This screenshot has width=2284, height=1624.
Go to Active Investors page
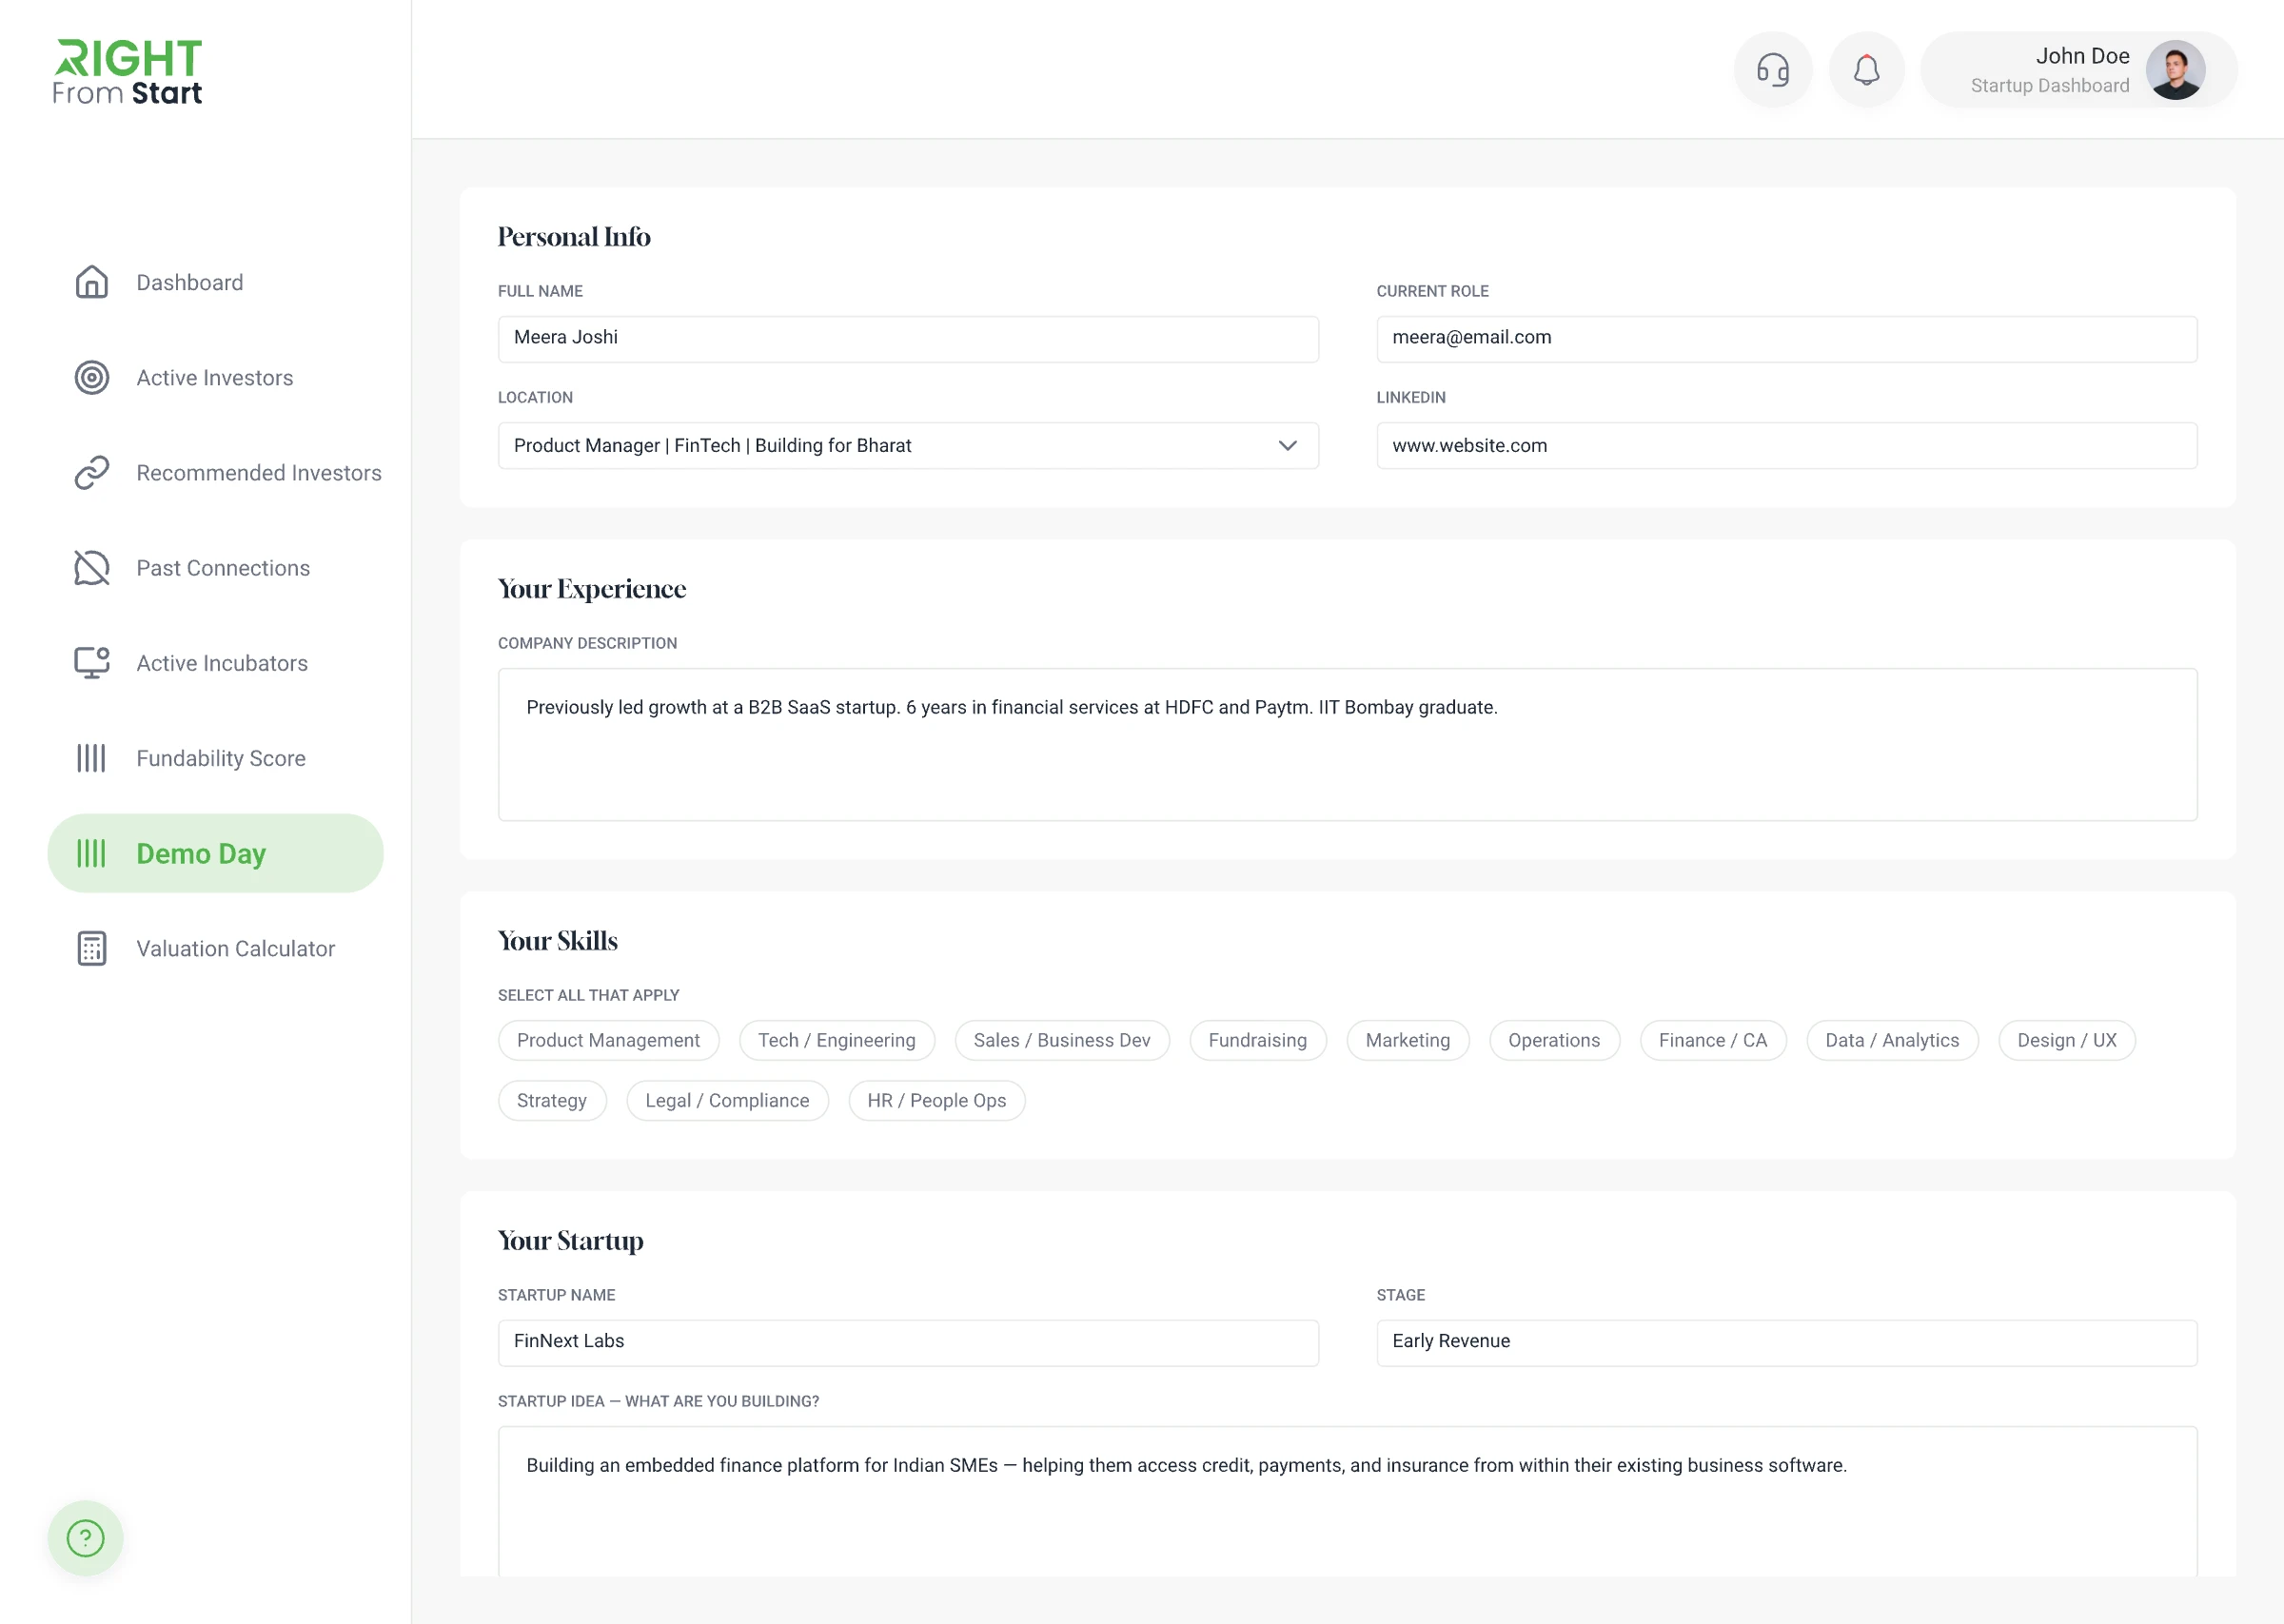point(215,378)
